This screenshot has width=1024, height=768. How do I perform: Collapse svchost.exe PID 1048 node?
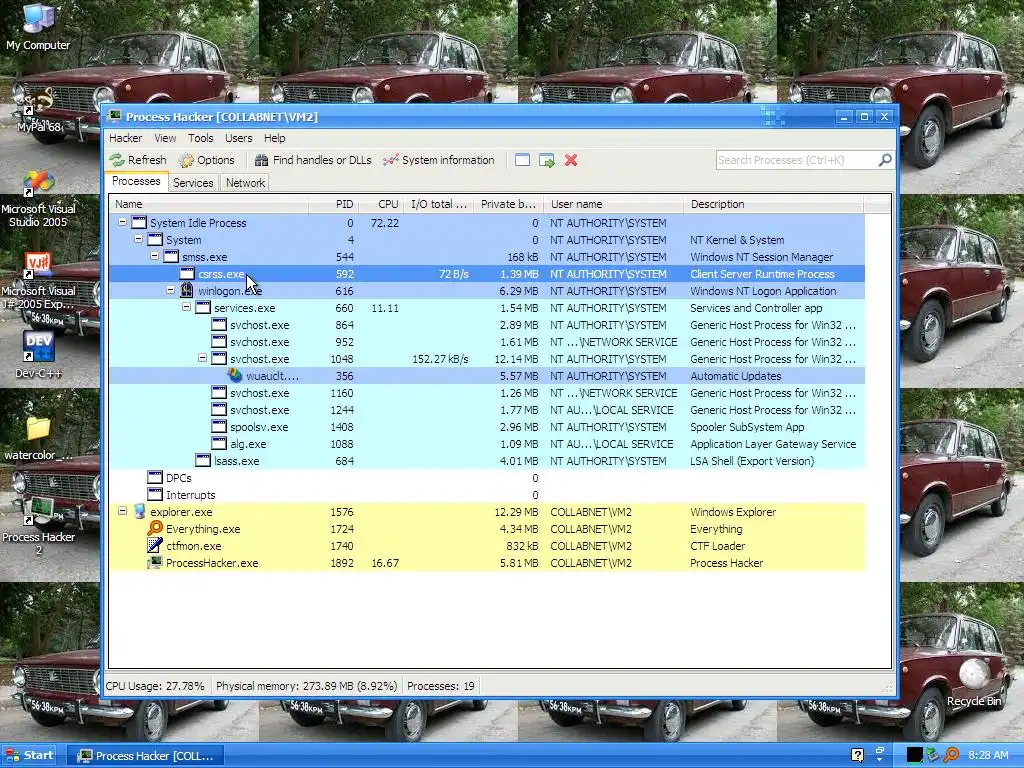click(202, 358)
